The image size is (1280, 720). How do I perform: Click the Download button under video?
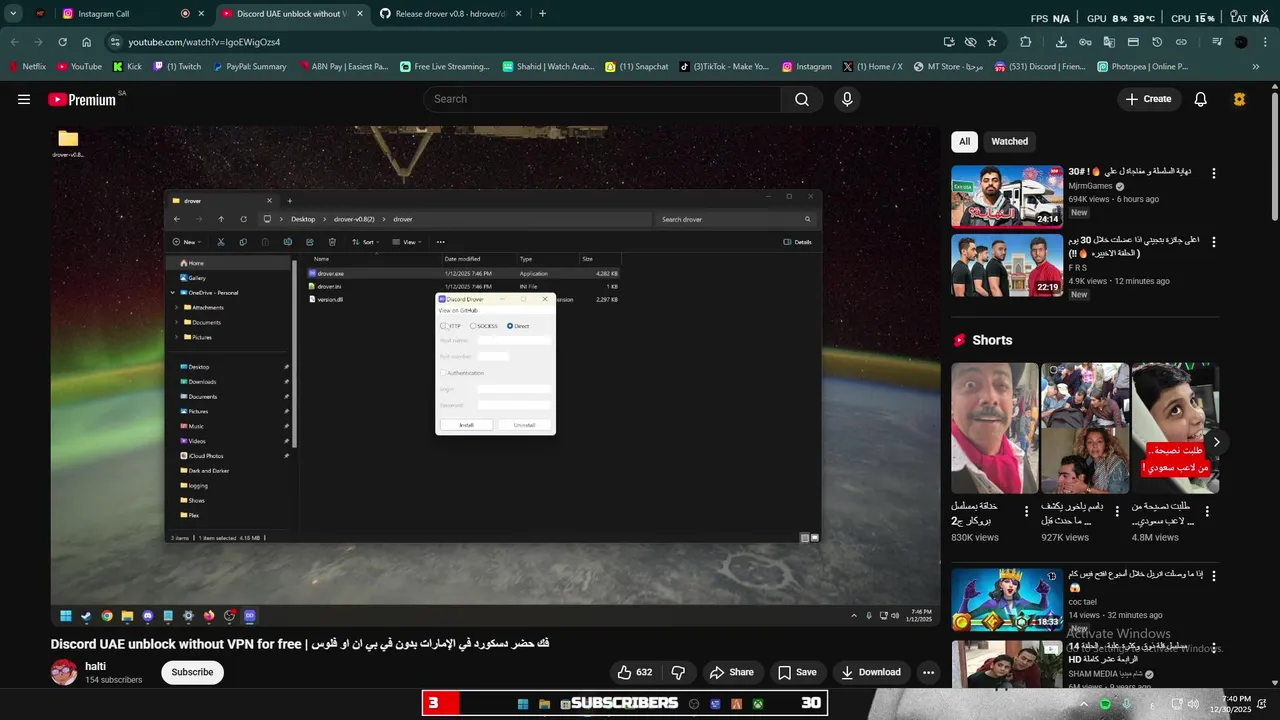(x=870, y=672)
